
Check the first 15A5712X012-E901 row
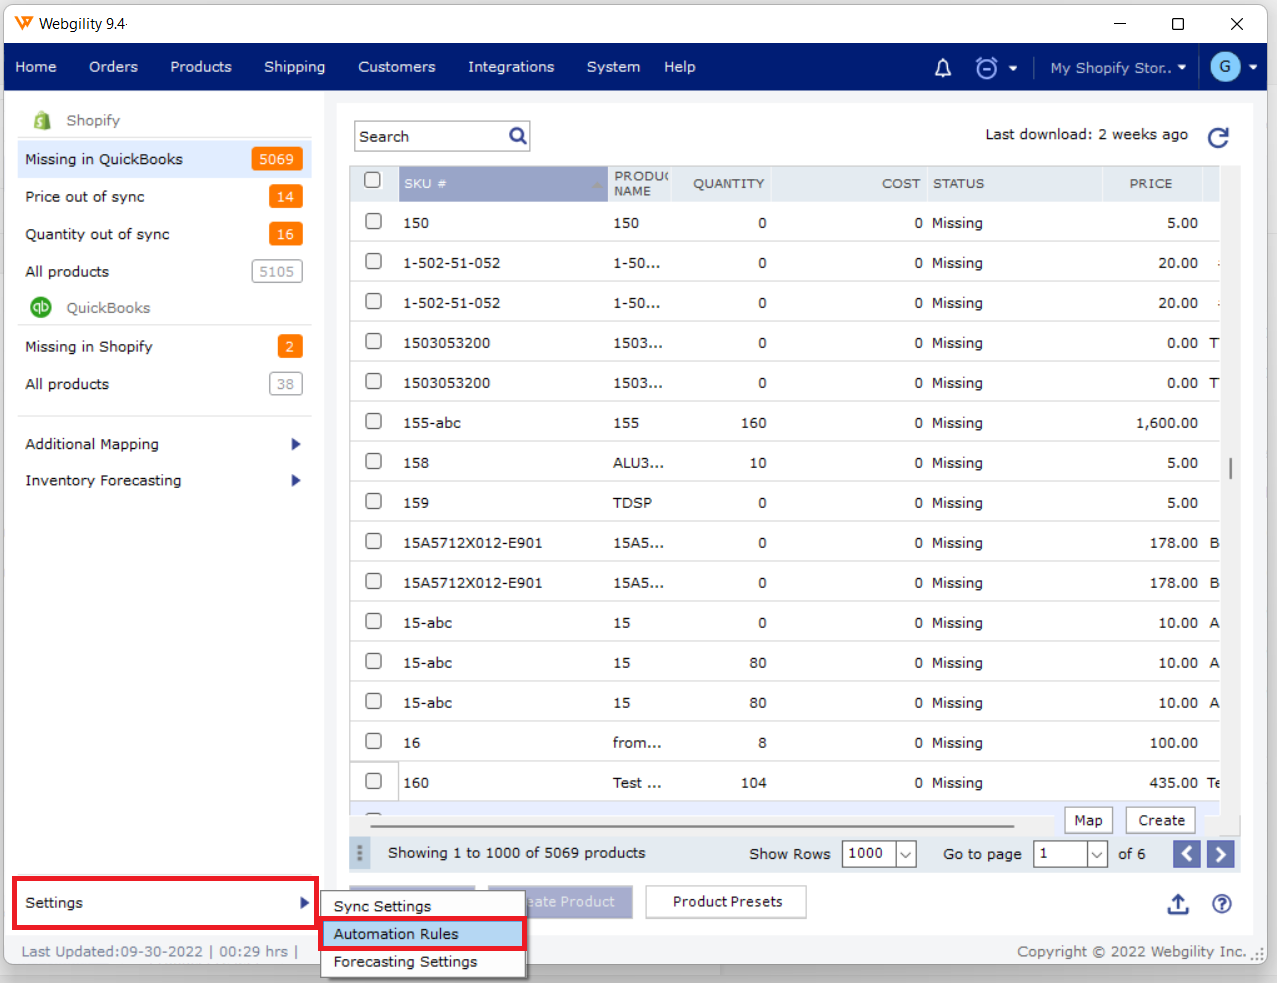(x=373, y=541)
